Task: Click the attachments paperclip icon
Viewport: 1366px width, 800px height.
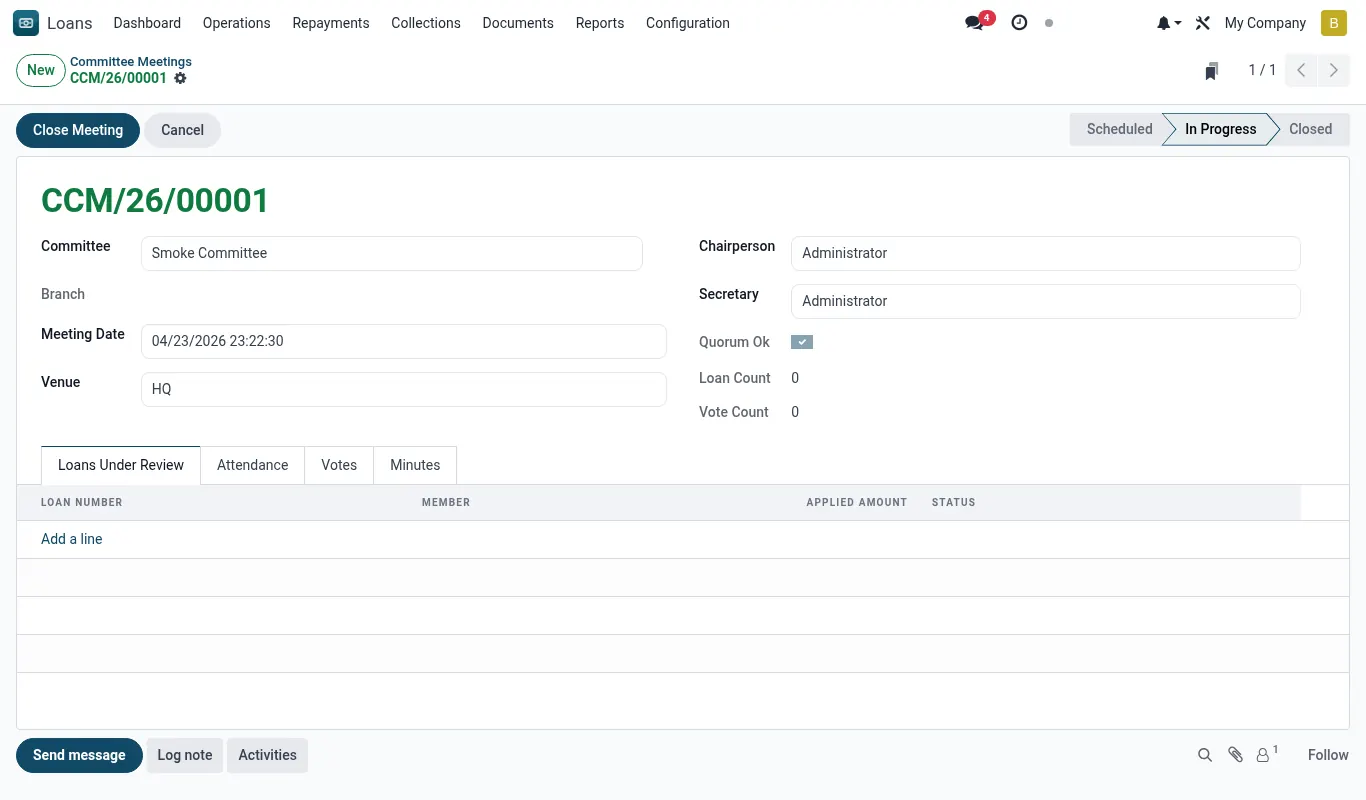Action: [x=1236, y=755]
